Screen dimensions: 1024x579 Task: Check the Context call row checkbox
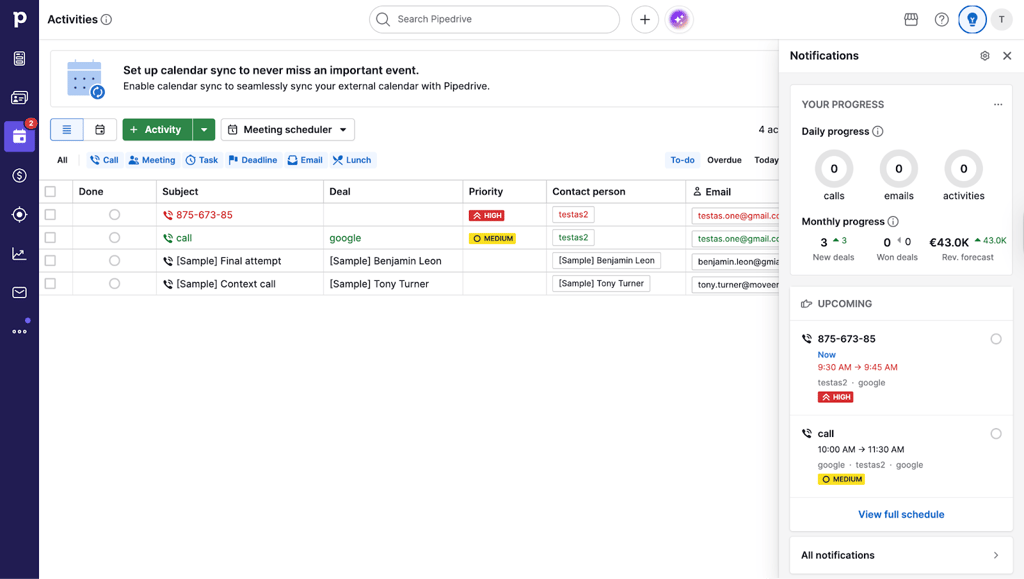click(x=50, y=283)
